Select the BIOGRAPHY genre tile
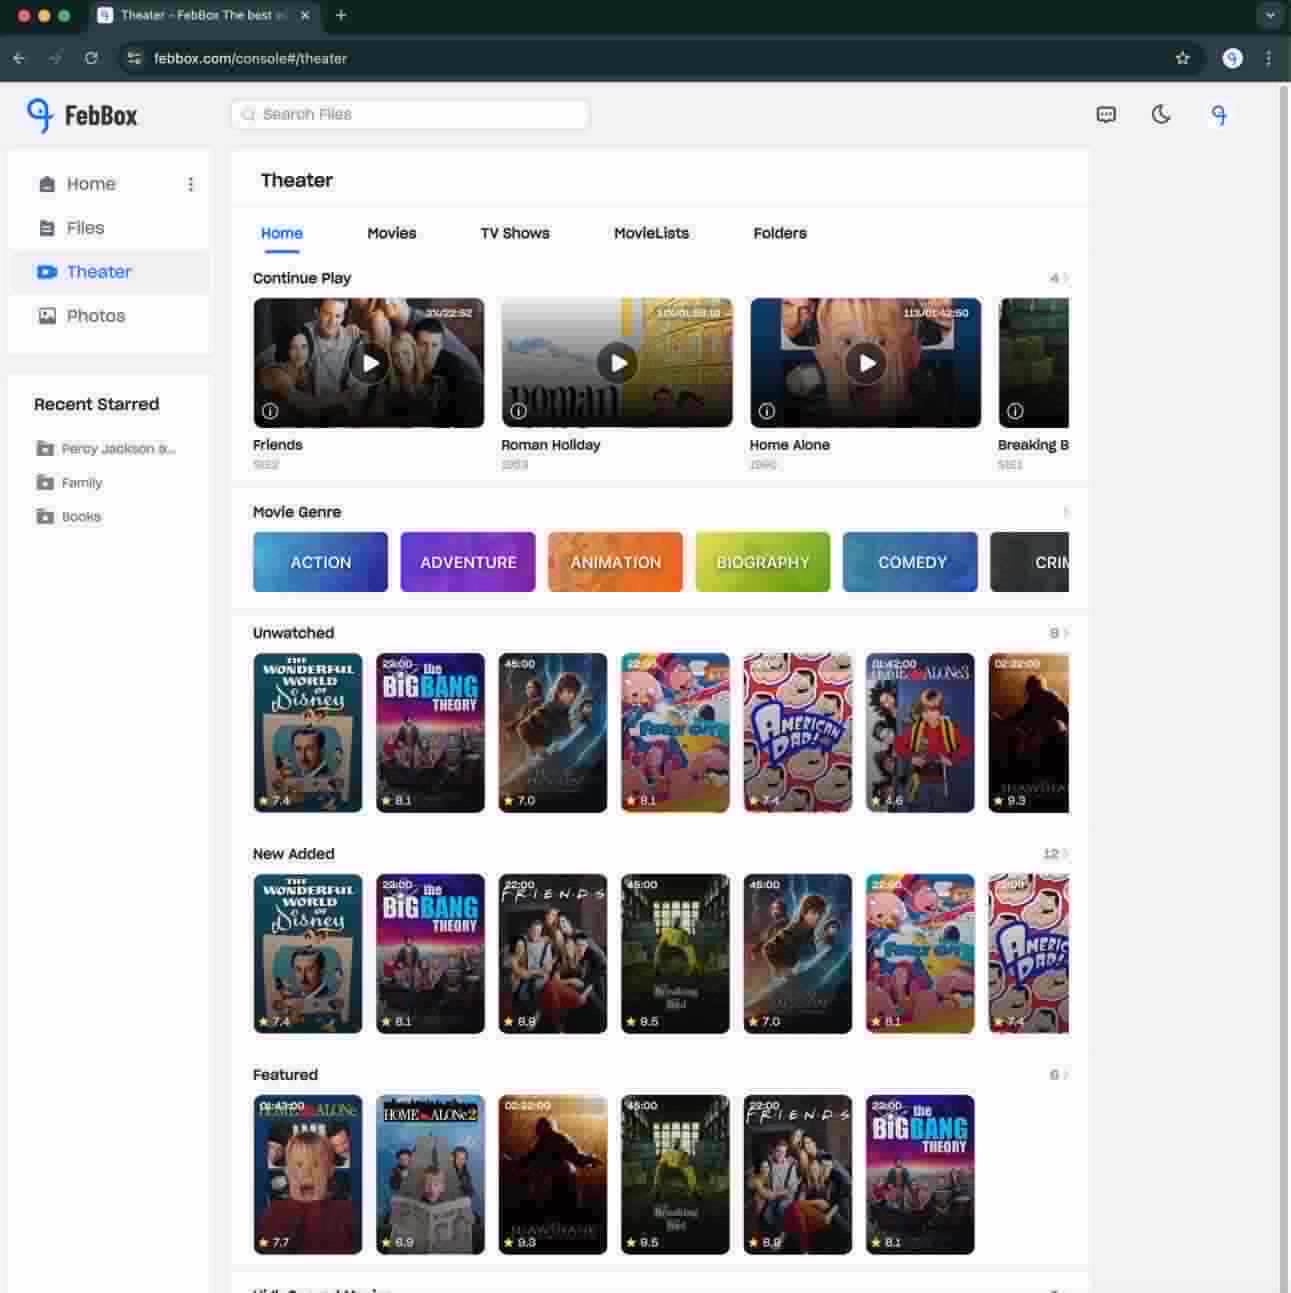1291x1293 pixels. 763,562
